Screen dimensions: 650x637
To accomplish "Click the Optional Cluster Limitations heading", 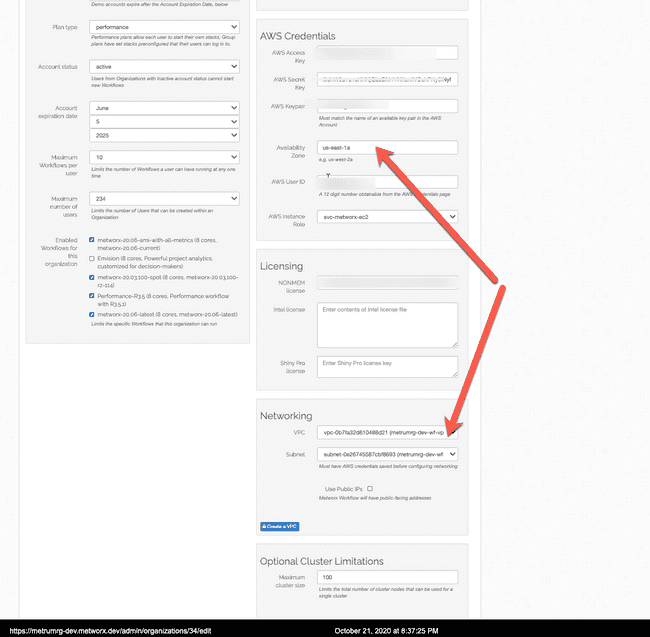I will click(x=322, y=561).
